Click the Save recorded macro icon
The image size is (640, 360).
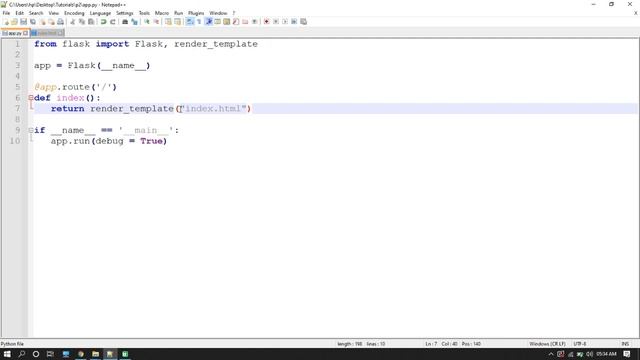point(303,22)
